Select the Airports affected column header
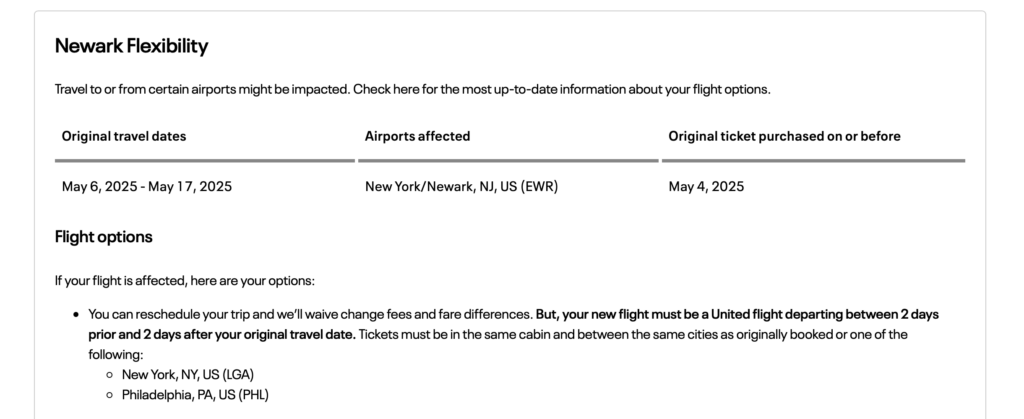Viewport: 1024px width, 419px height. [x=417, y=136]
